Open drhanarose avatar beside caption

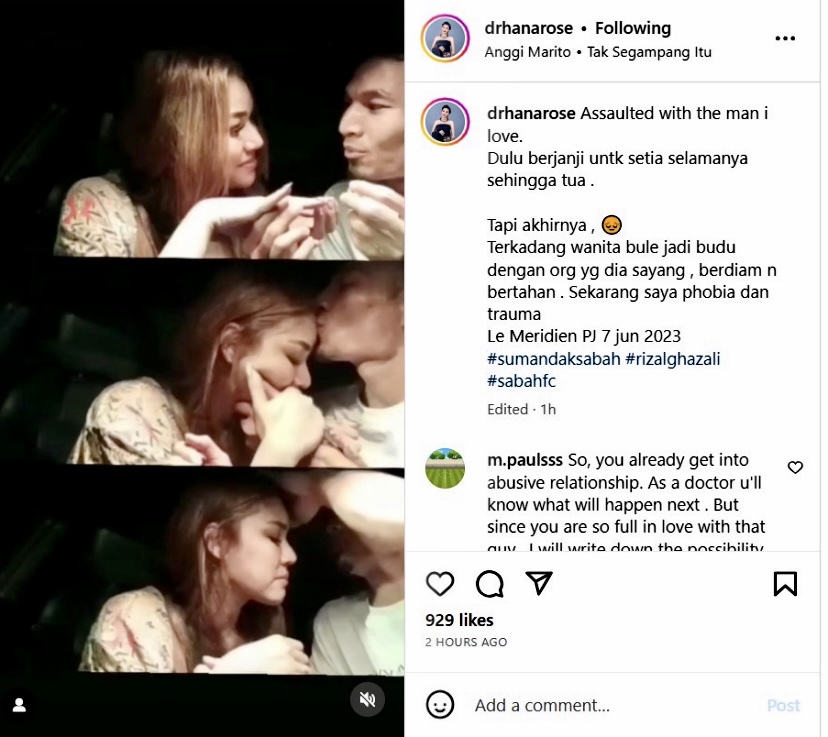(x=445, y=122)
